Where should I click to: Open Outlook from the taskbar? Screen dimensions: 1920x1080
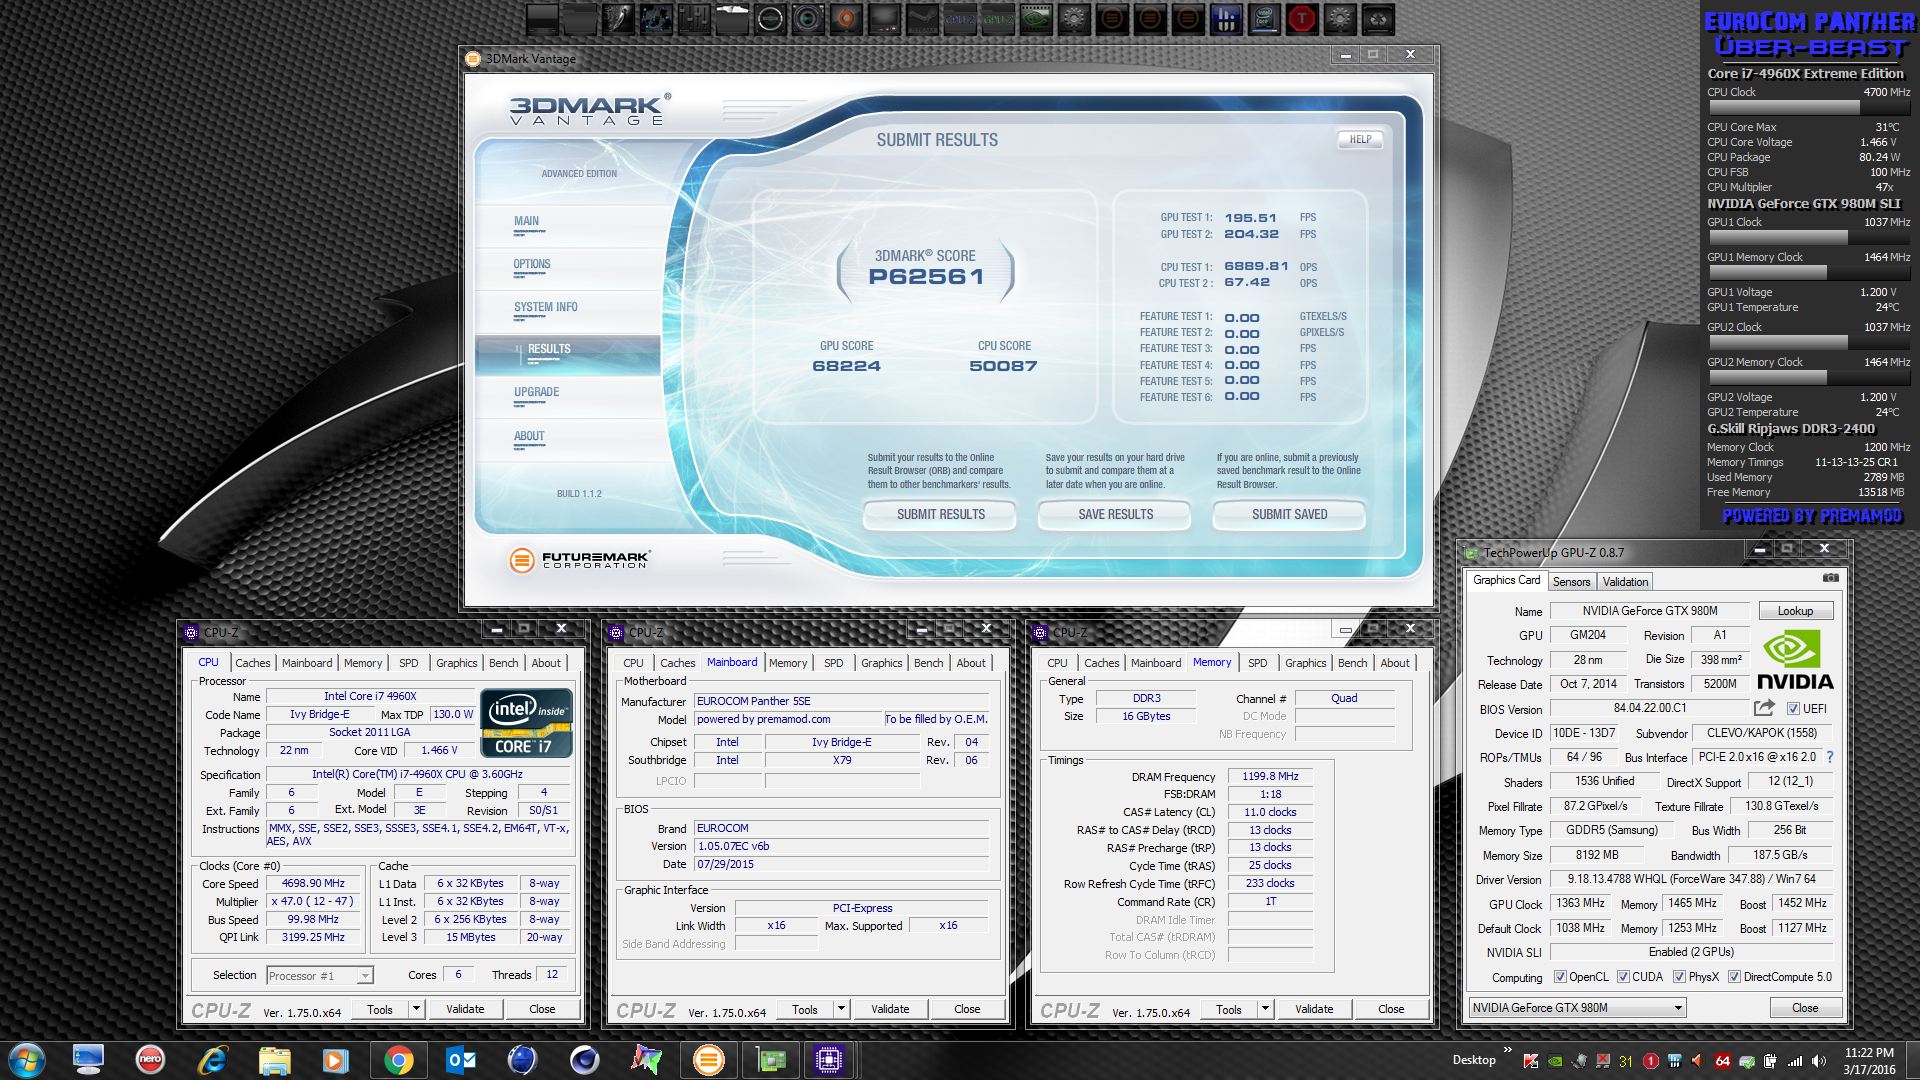460,1059
